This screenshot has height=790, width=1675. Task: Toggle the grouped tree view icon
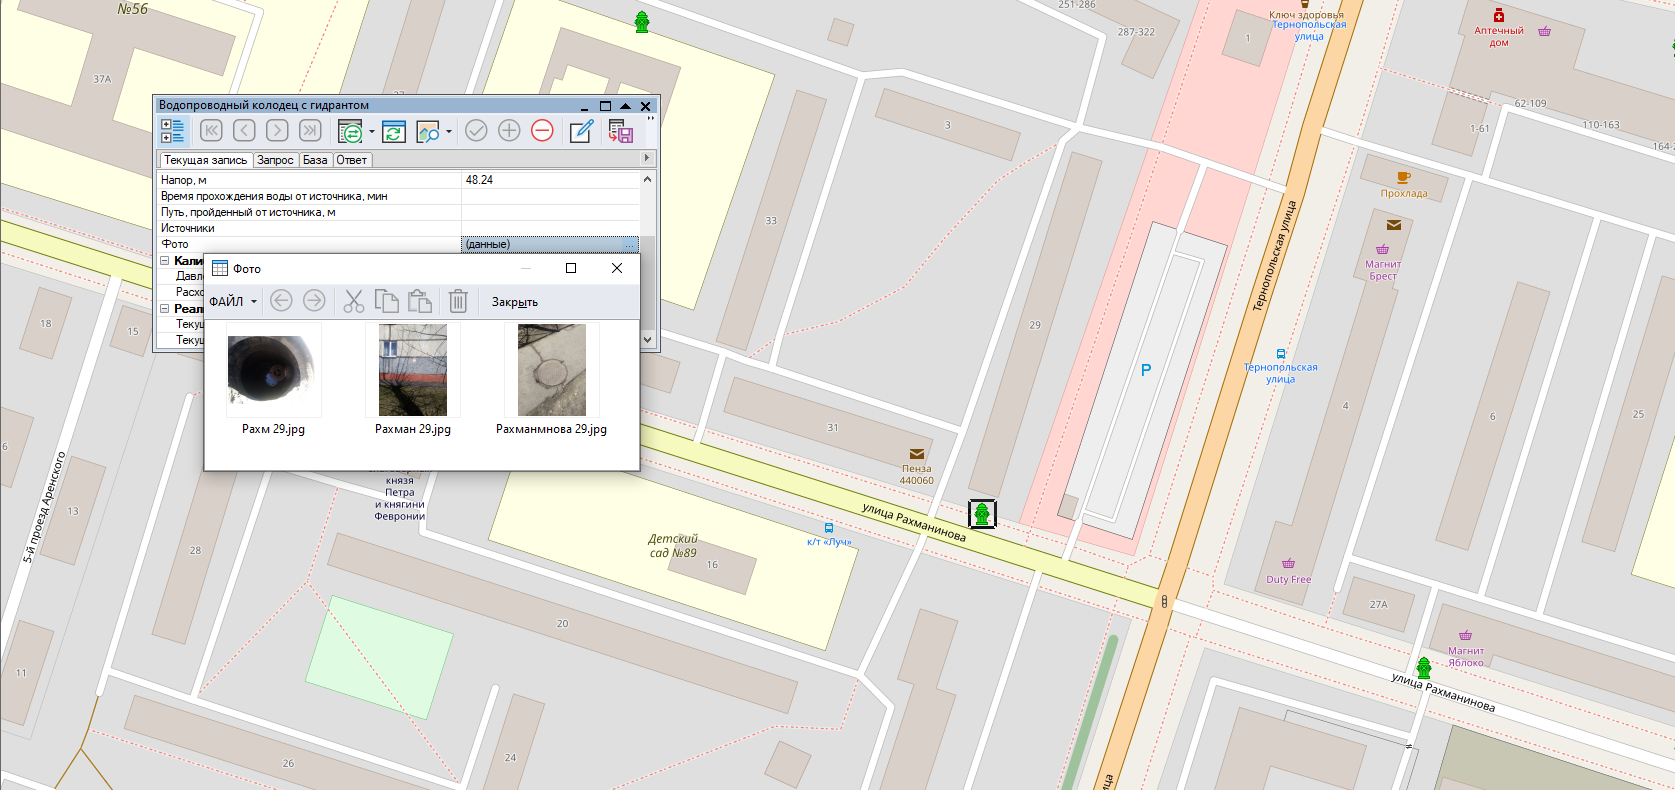[173, 131]
